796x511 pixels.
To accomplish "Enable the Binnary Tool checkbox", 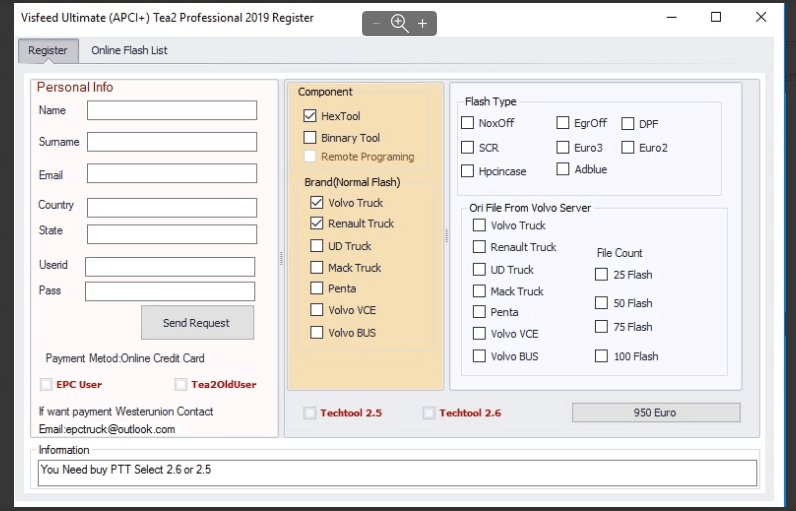I will (310, 138).
